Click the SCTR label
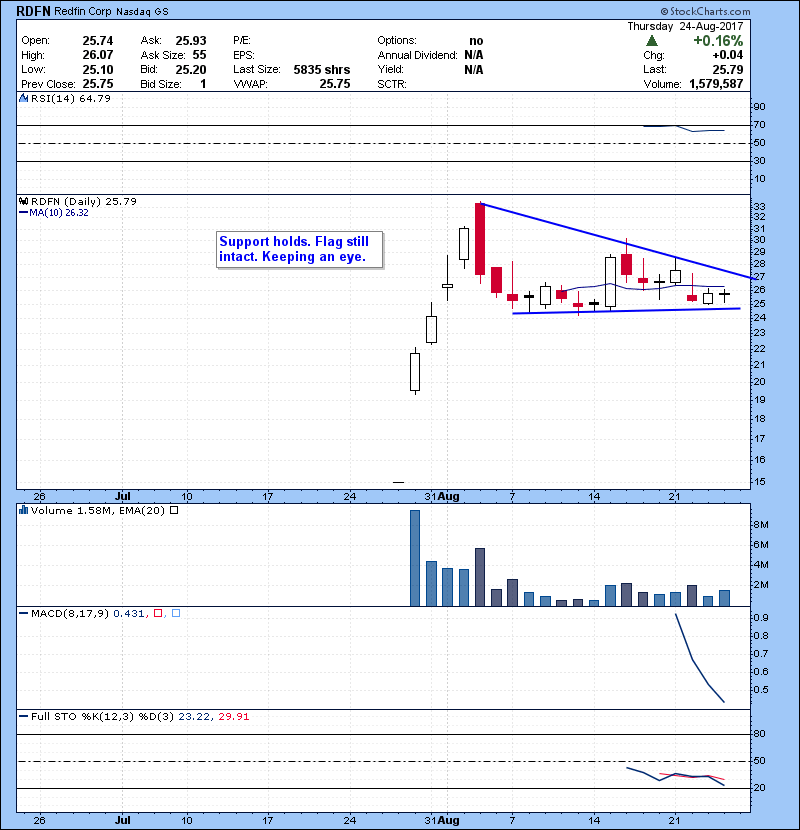This screenshot has height=830, width=800. [392, 84]
